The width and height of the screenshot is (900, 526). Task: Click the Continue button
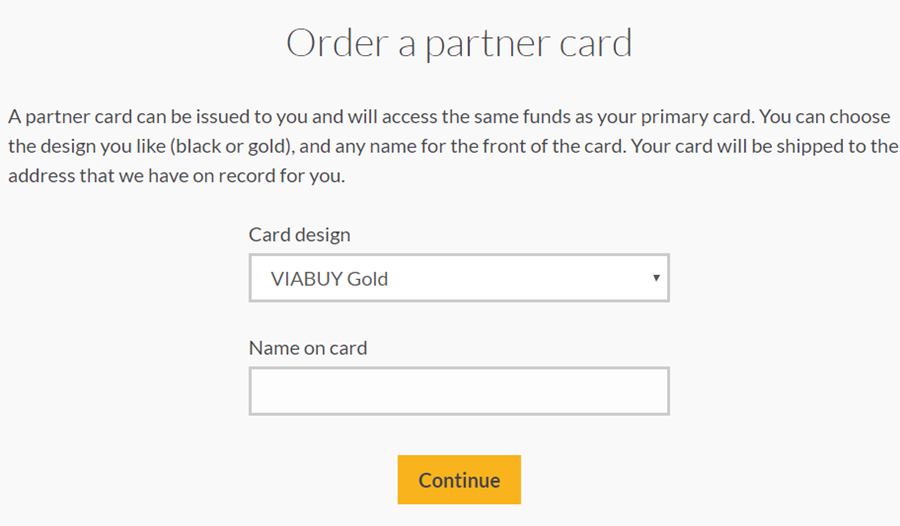click(459, 480)
